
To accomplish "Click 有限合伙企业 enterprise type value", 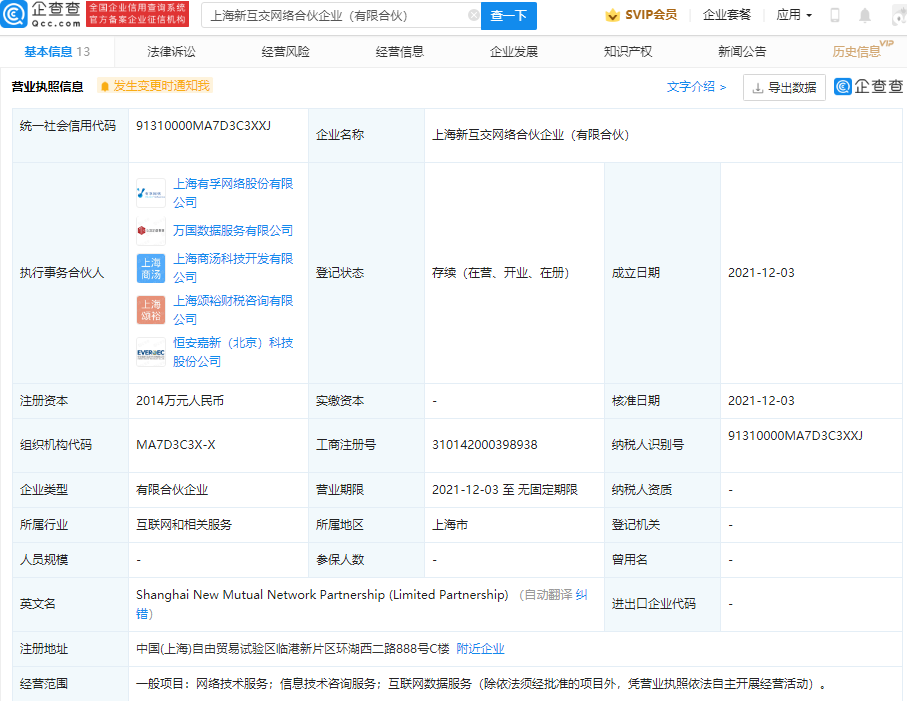I will point(172,490).
